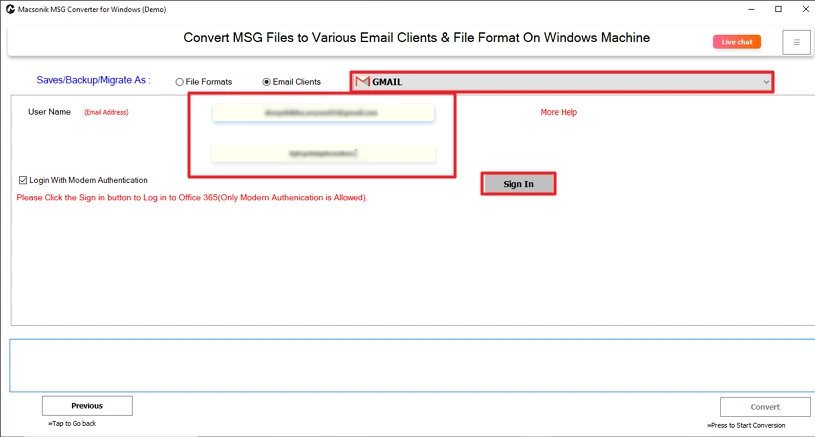
Task: Open the hamburger menu icon
Action: point(796,41)
